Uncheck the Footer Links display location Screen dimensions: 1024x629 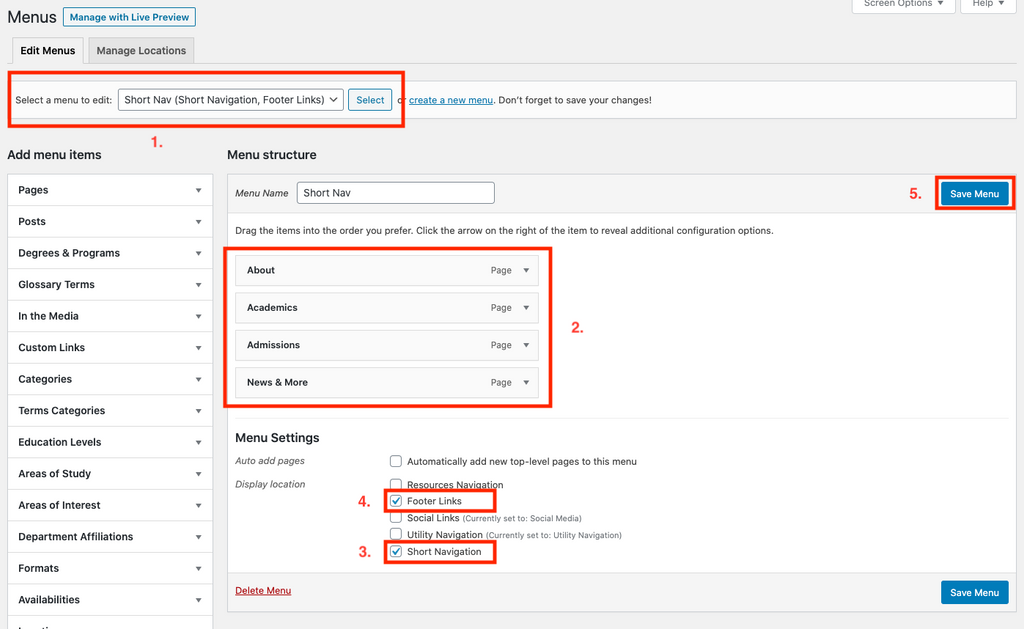(397, 501)
